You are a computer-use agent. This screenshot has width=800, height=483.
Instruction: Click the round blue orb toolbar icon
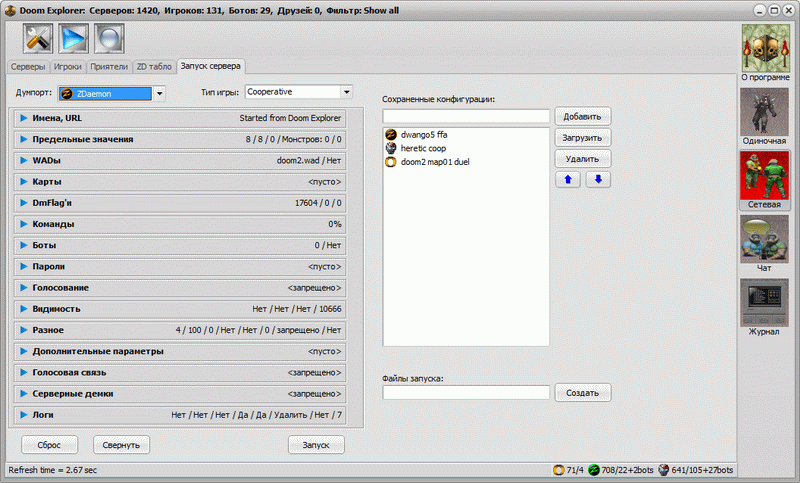coord(110,38)
